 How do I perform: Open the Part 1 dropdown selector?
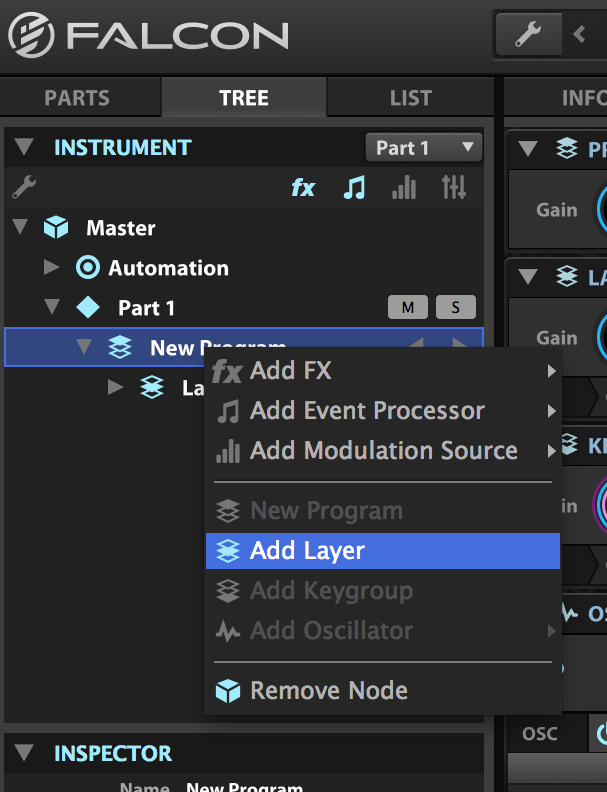pos(424,147)
